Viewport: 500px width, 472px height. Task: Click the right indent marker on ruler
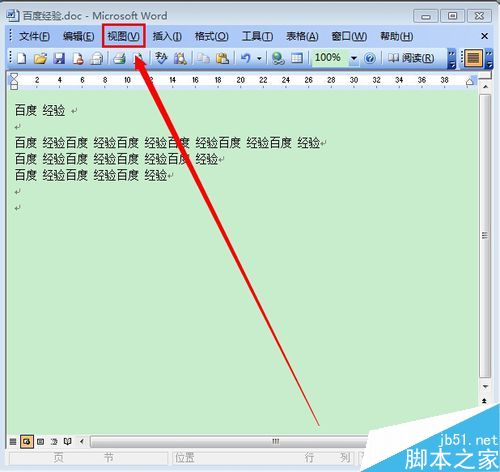(470, 82)
